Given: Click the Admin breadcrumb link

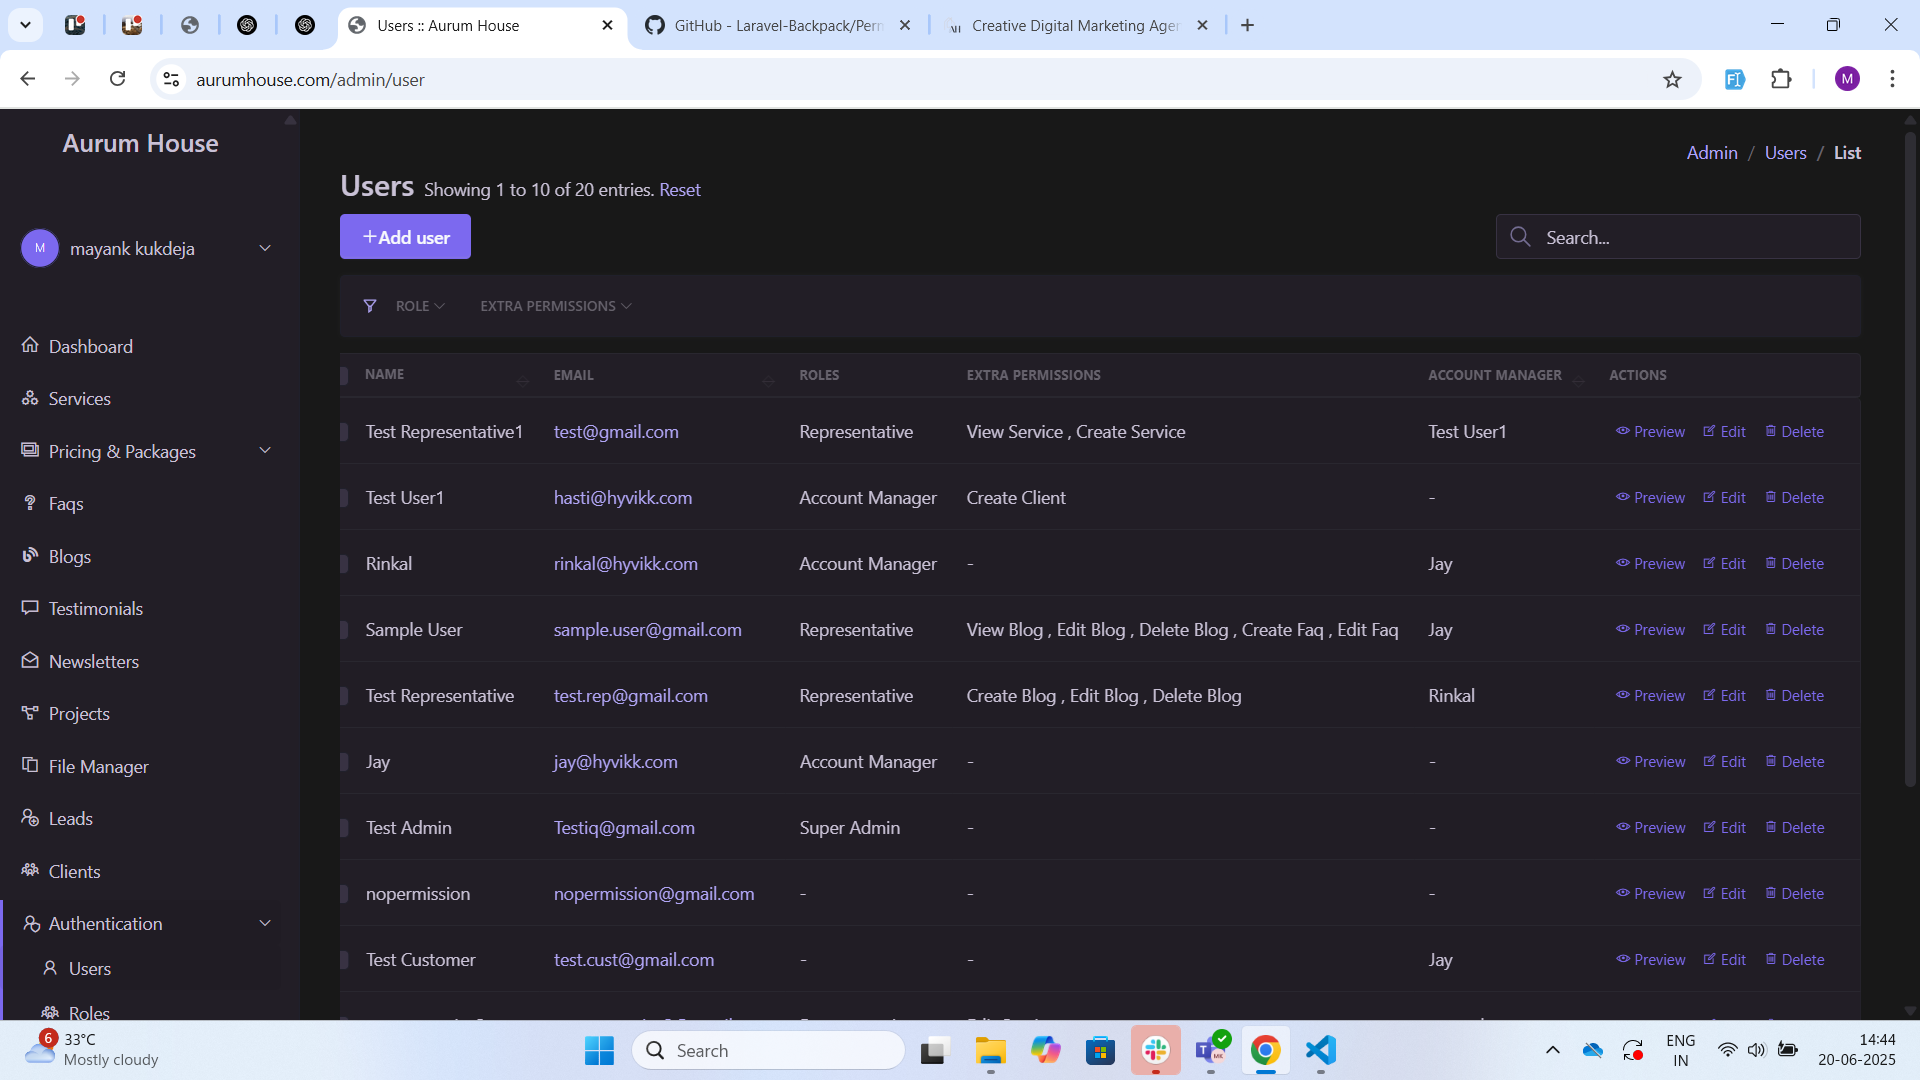Looking at the screenshot, I should [x=1712, y=152].
